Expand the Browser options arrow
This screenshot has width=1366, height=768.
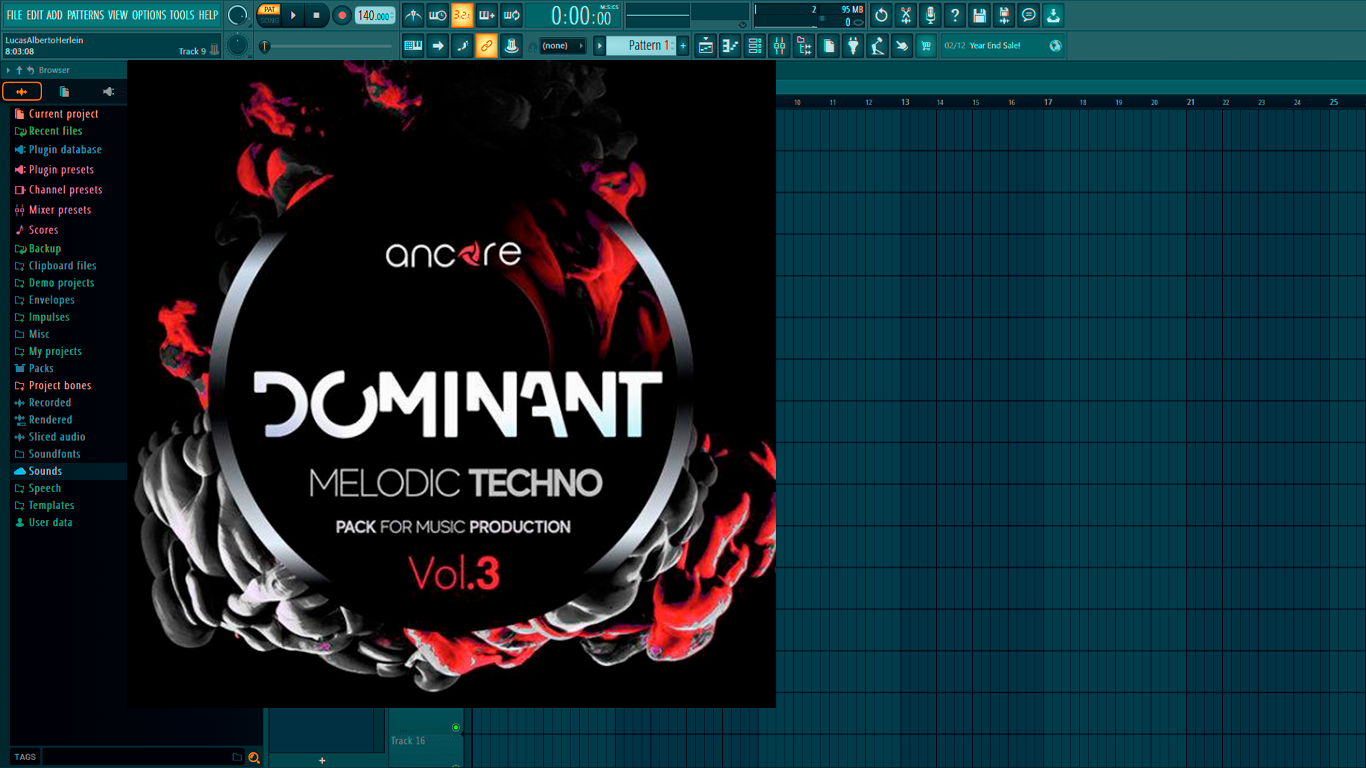click(8, 70)
